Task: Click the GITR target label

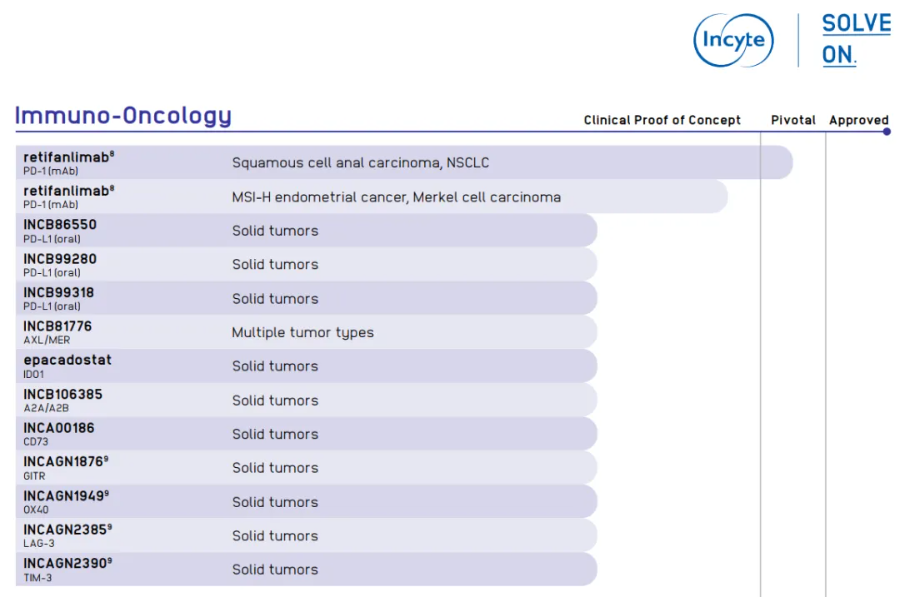Action: pyautogui.click(x=34, y=476)
